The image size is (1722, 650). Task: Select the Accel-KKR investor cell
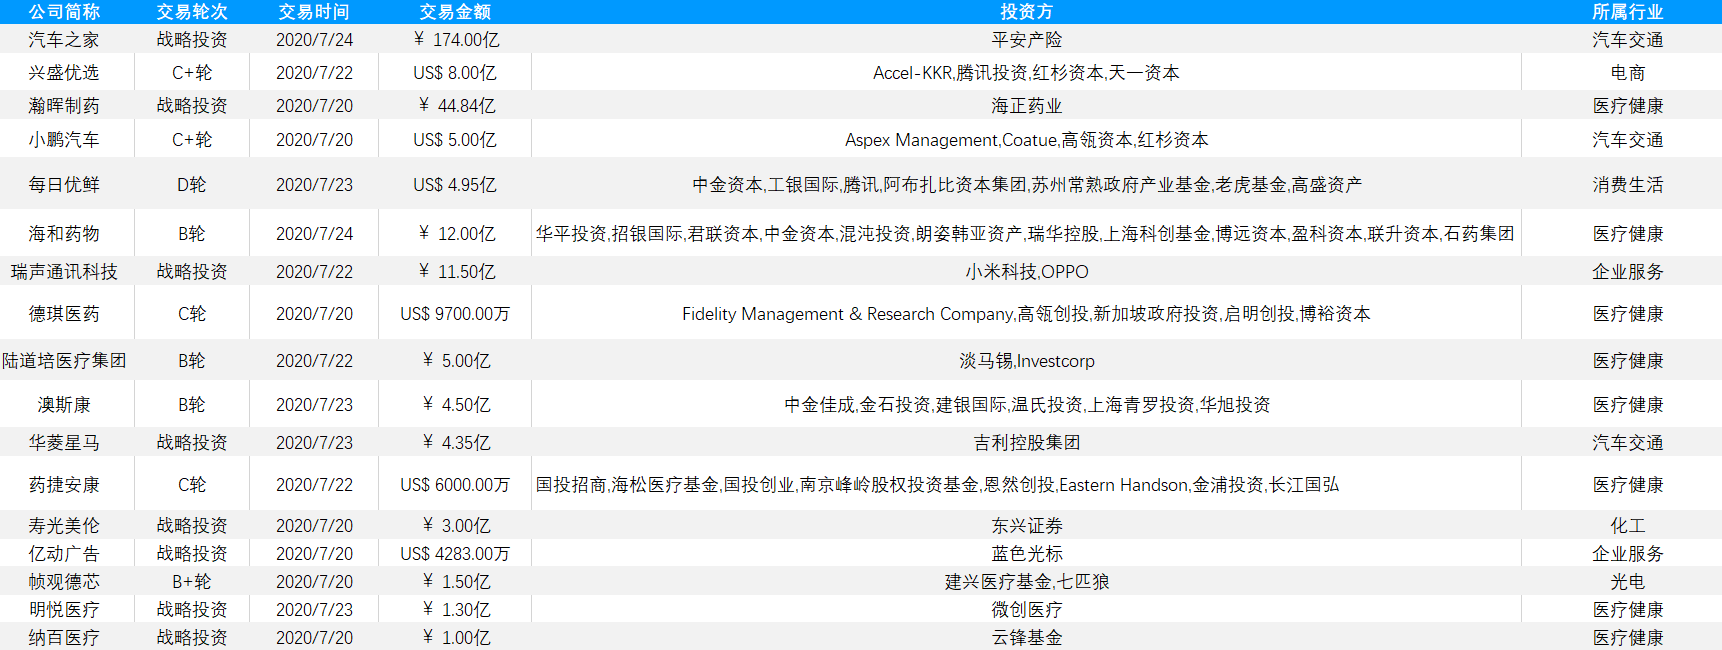click(1027, 73)
